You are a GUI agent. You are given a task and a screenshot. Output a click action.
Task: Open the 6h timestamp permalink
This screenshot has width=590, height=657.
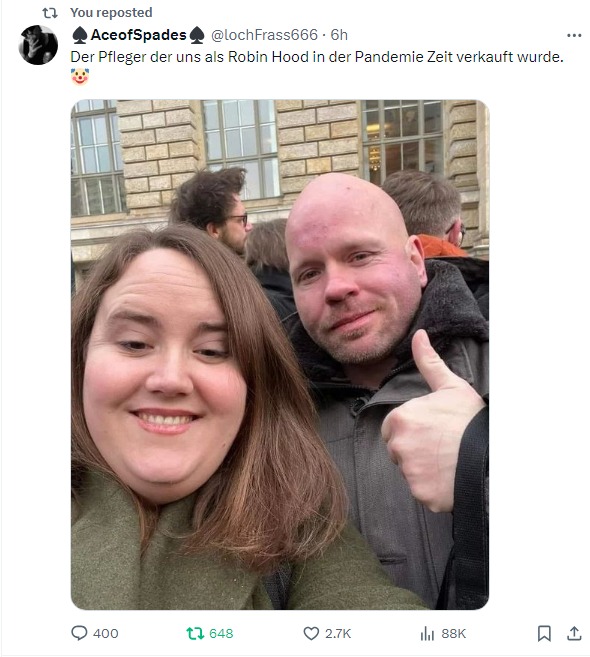click(x=339, y=35)
